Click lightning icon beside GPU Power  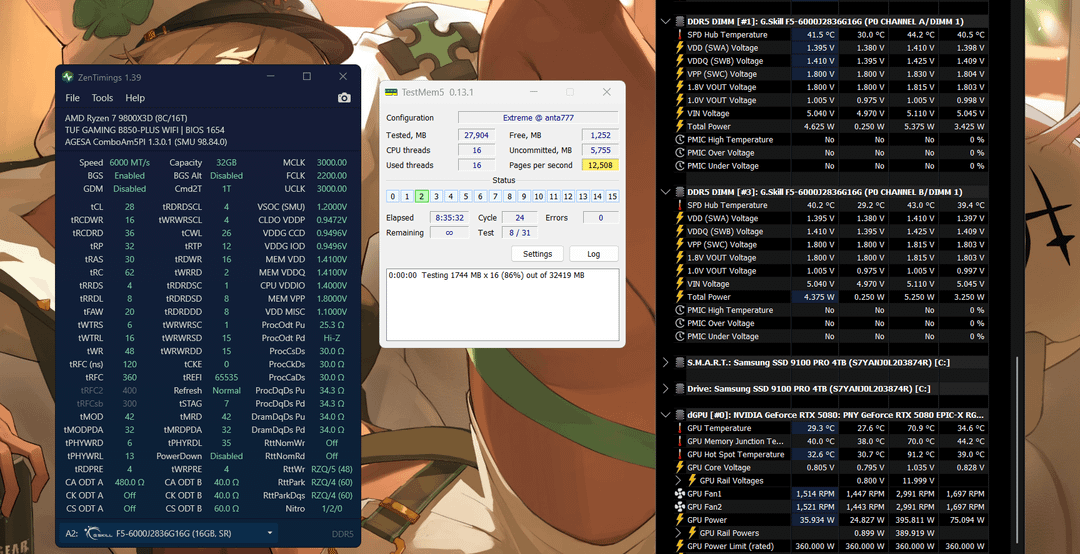[x=680, y=520]
